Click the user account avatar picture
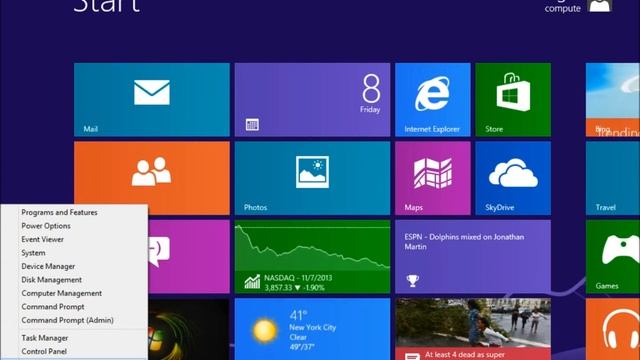The image size is (640, 360). (599, 6)
